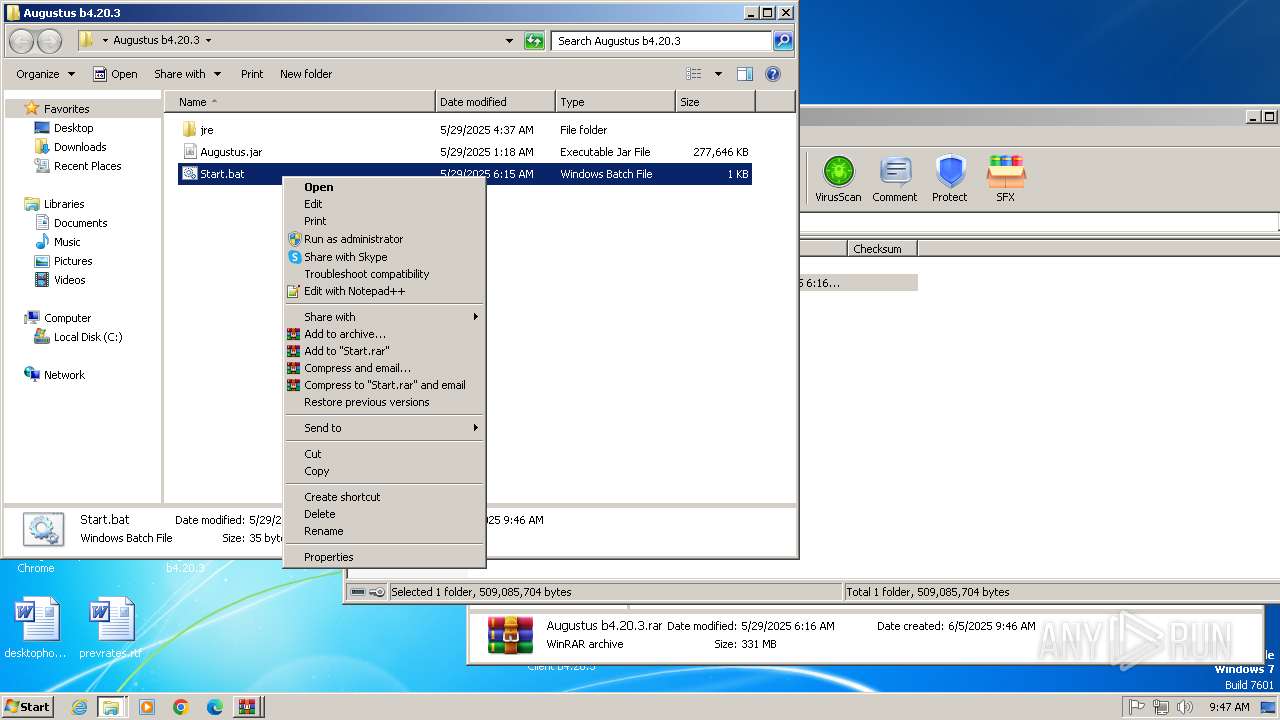Open the desktopho... Word document on desktop
1280x720 pixels.
(x=36, y=628)
